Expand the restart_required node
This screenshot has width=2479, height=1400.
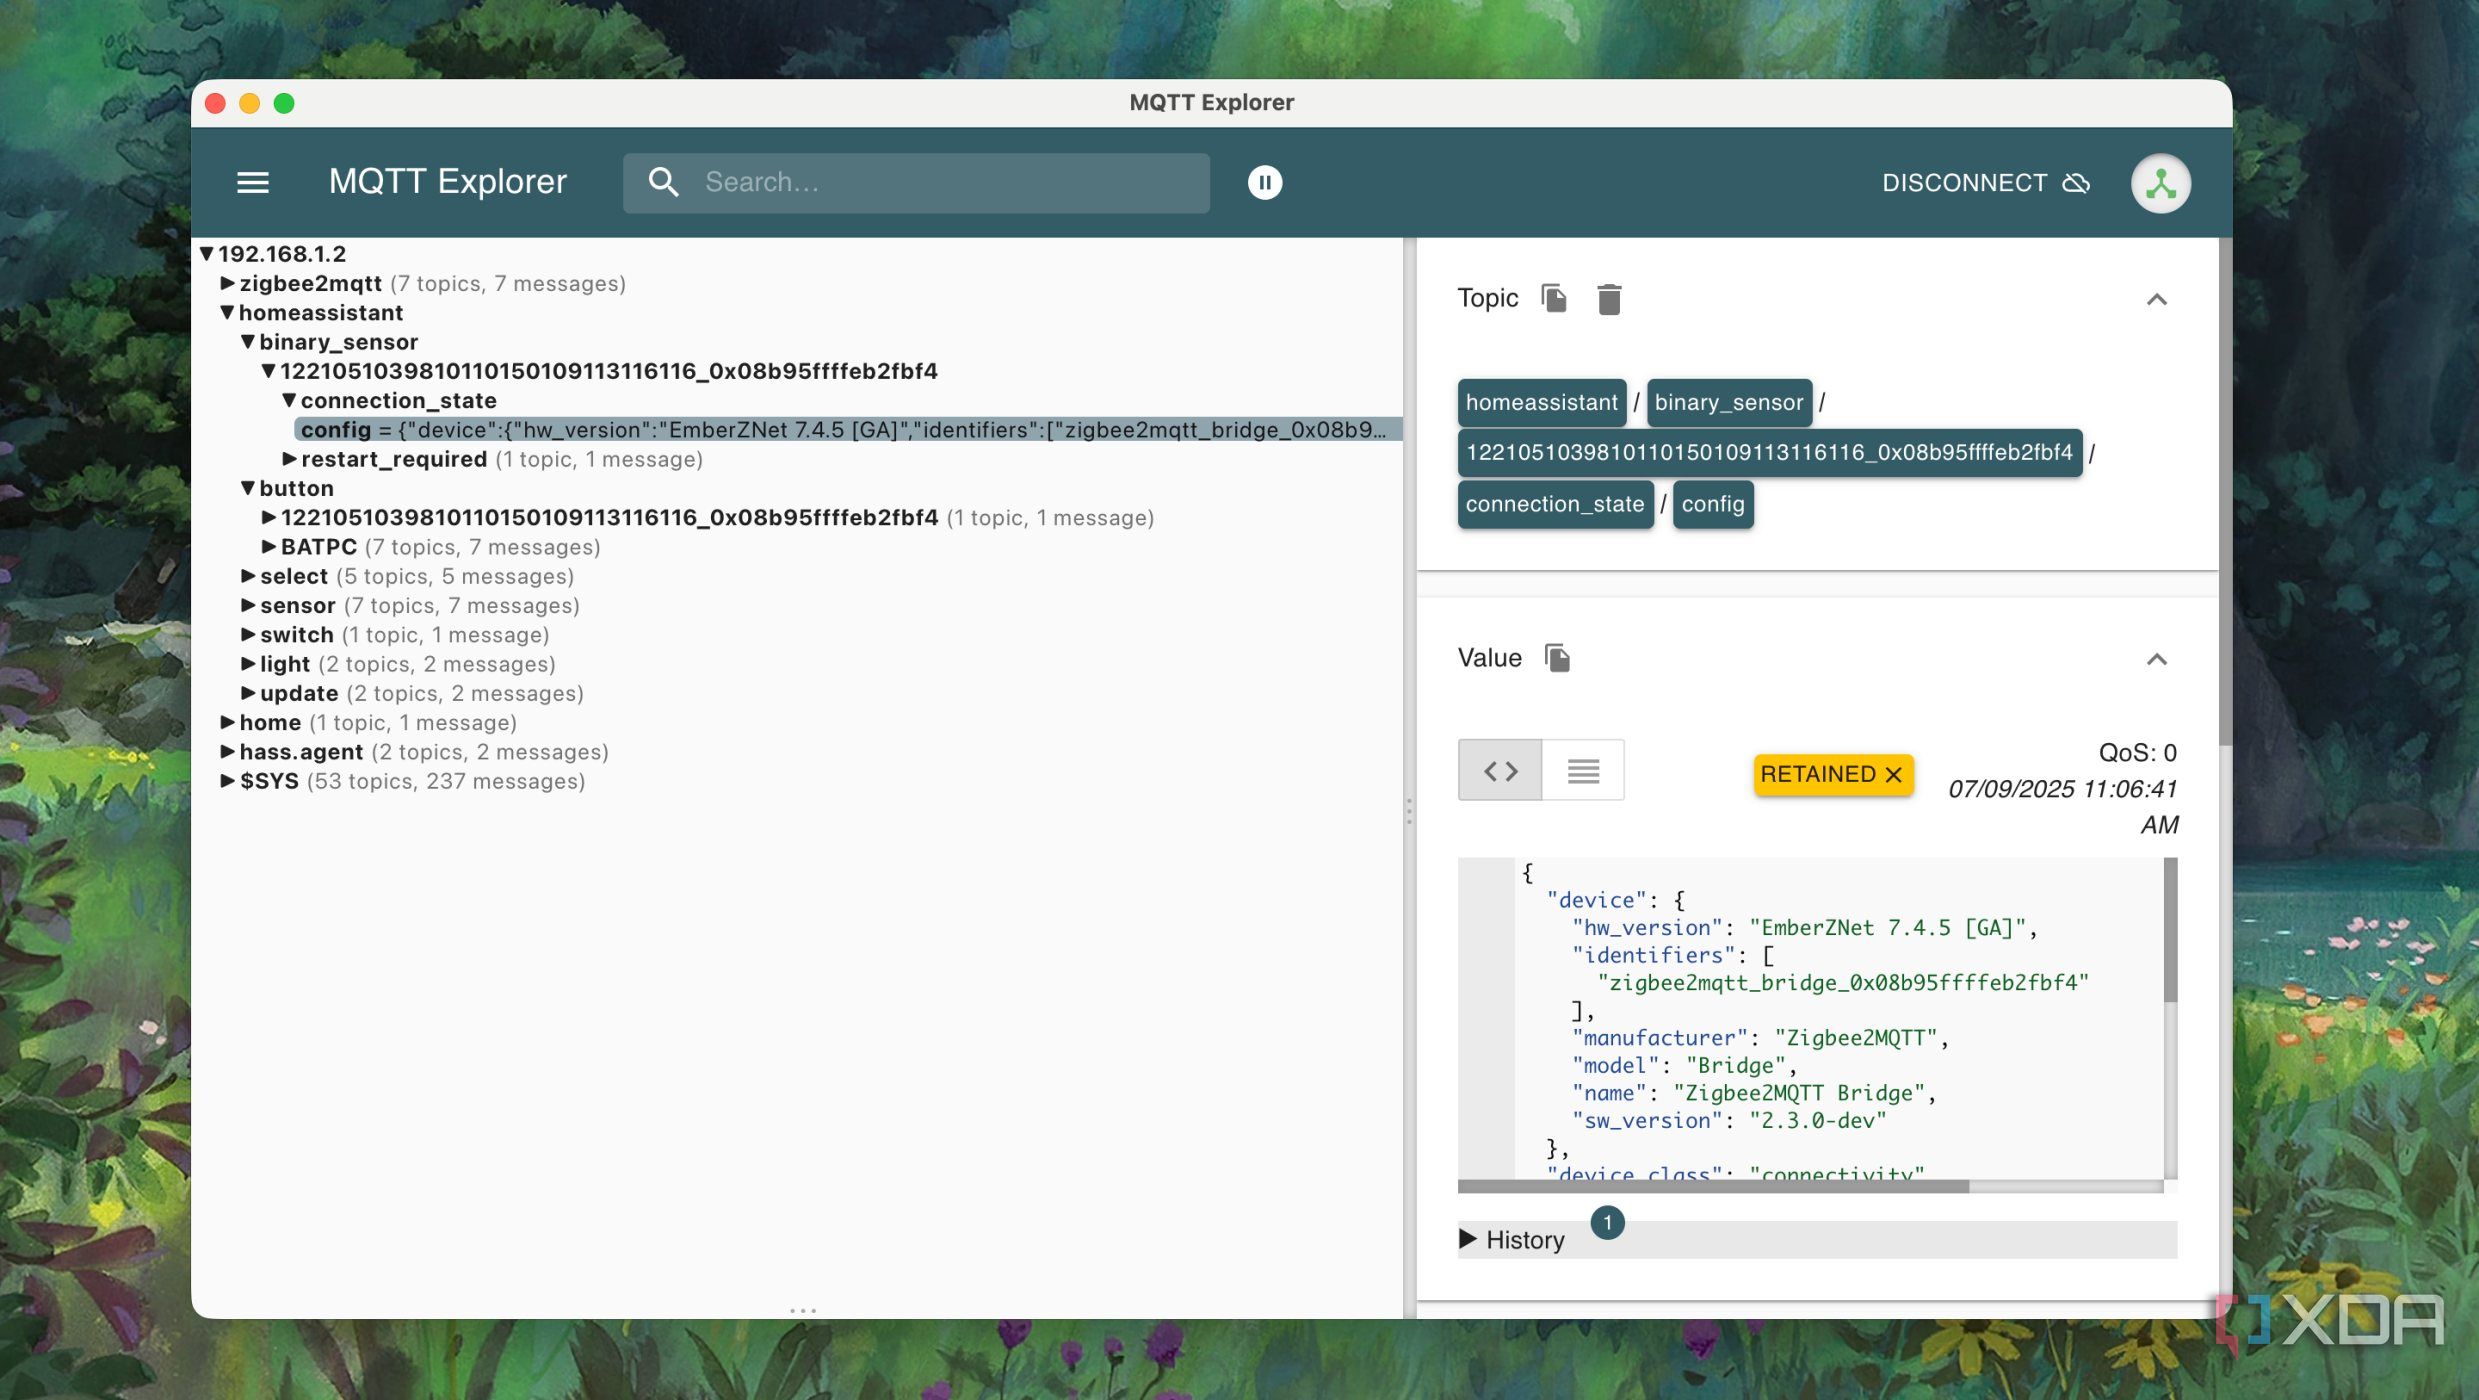click(289, 459)
